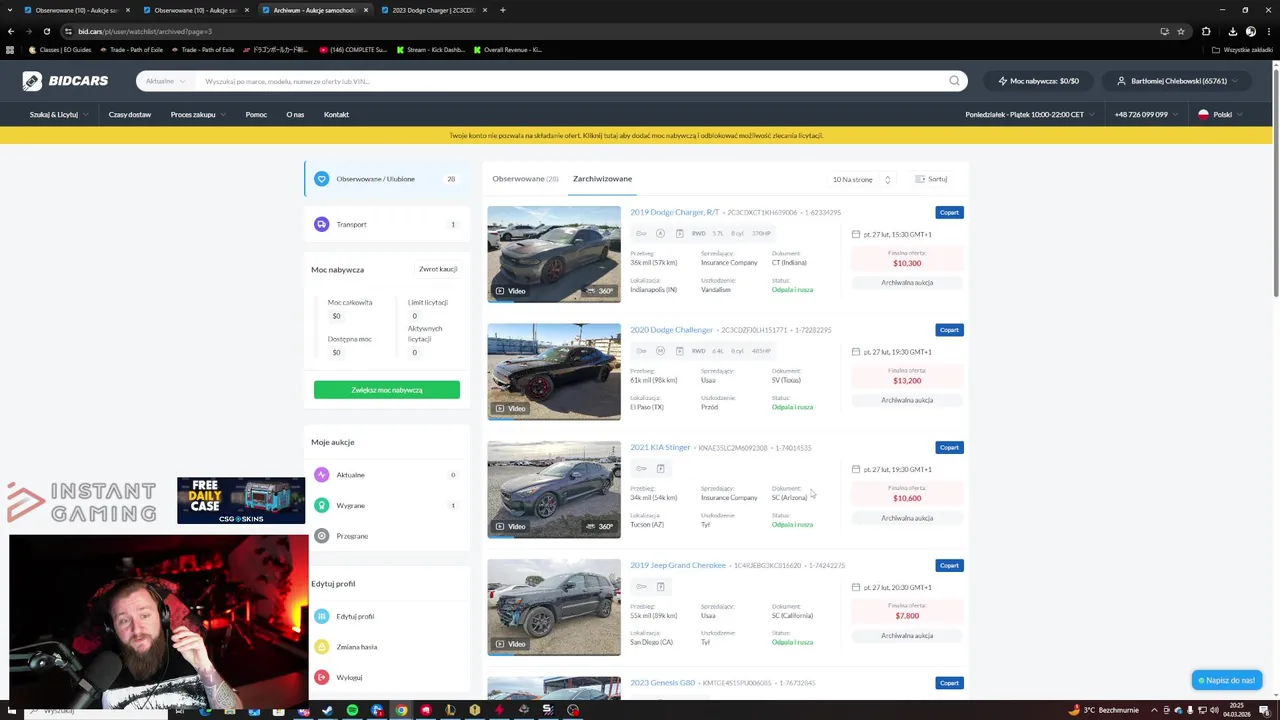This screenshot has height=720, width=1280.
Task: Open Video for the 2020 Dodge Challenger
Action: click(x=510, y=408)
